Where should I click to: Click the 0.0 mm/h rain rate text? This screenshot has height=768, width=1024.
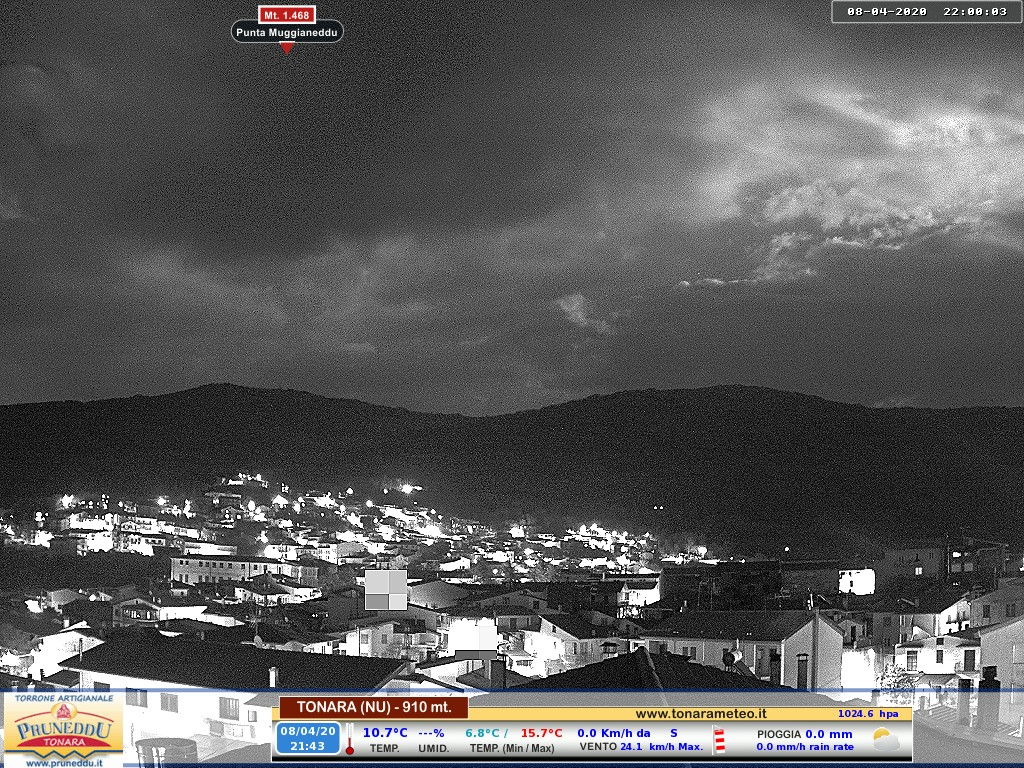[x=805, y=746]
